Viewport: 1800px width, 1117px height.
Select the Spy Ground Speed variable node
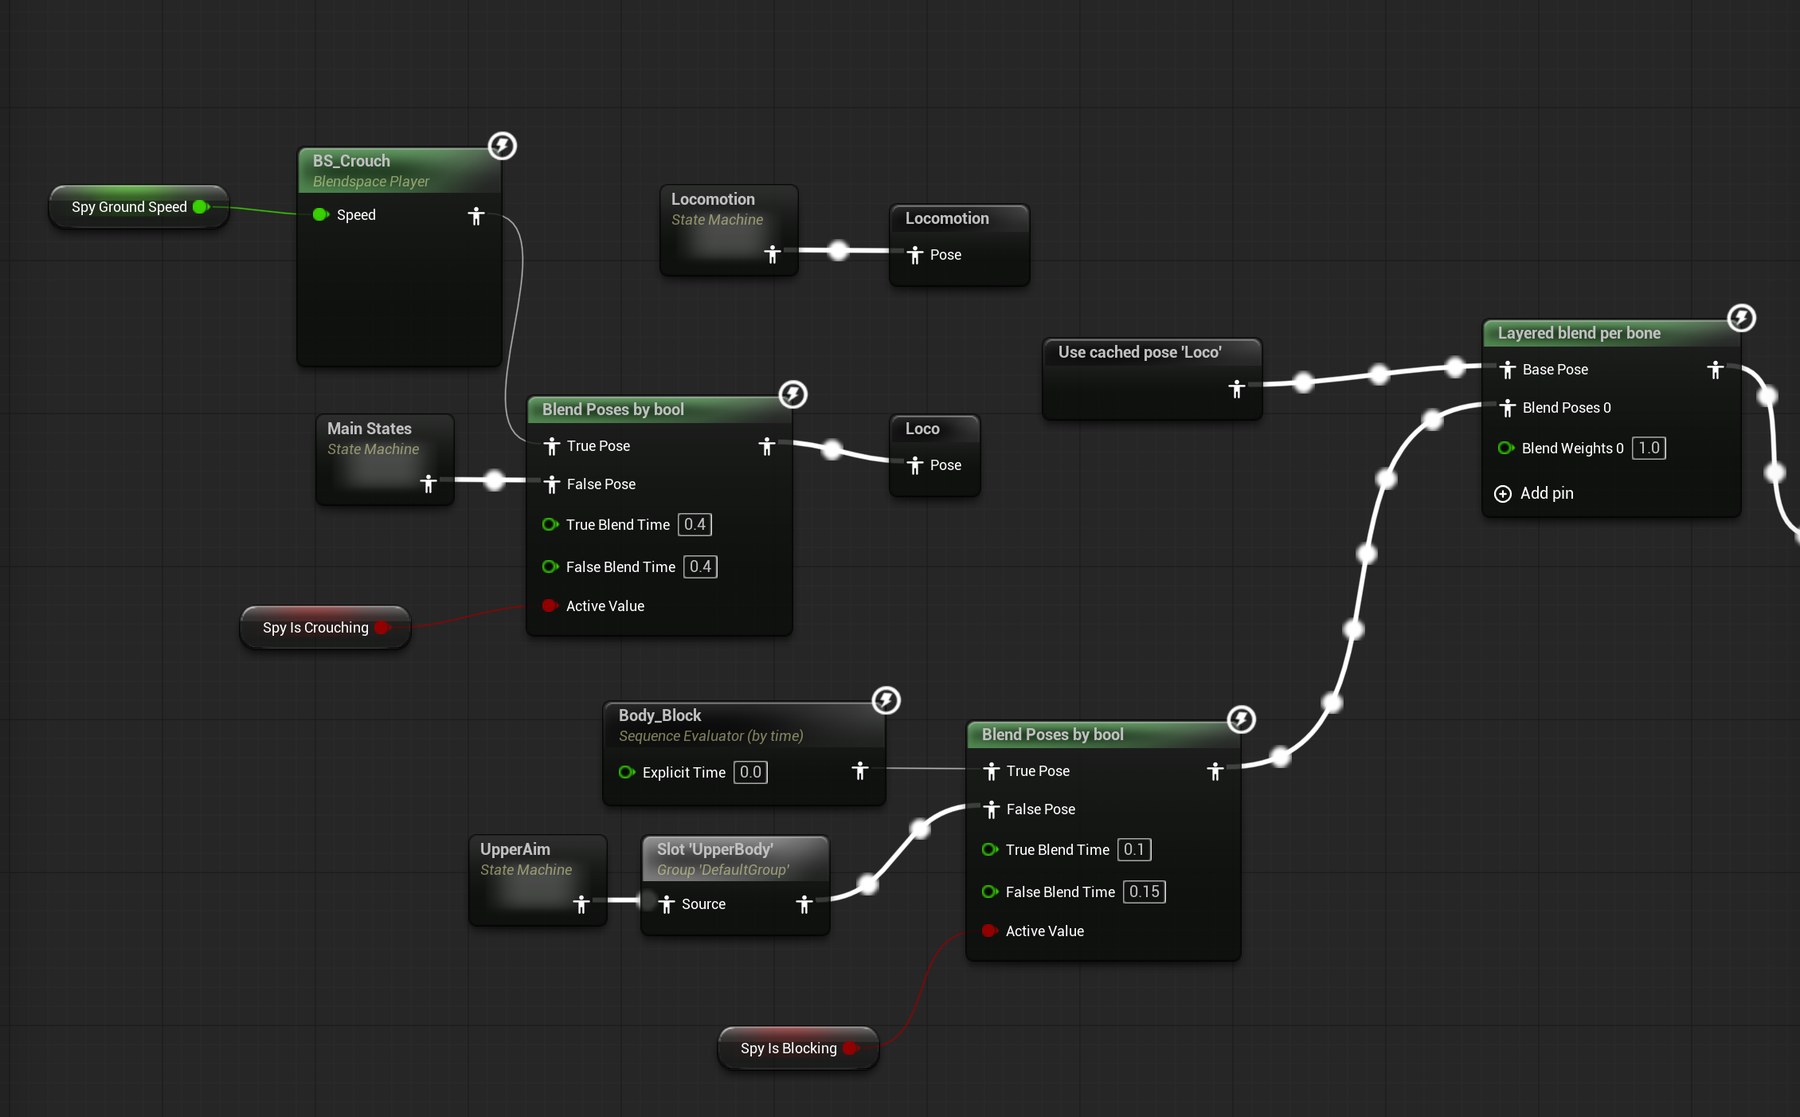139,207
